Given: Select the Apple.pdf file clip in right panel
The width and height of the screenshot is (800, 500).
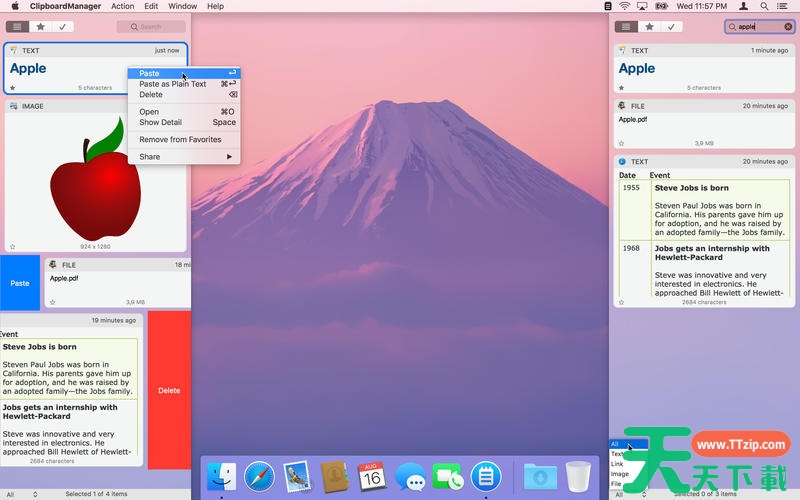Looking at the screenshot, I should click(704, 124).
